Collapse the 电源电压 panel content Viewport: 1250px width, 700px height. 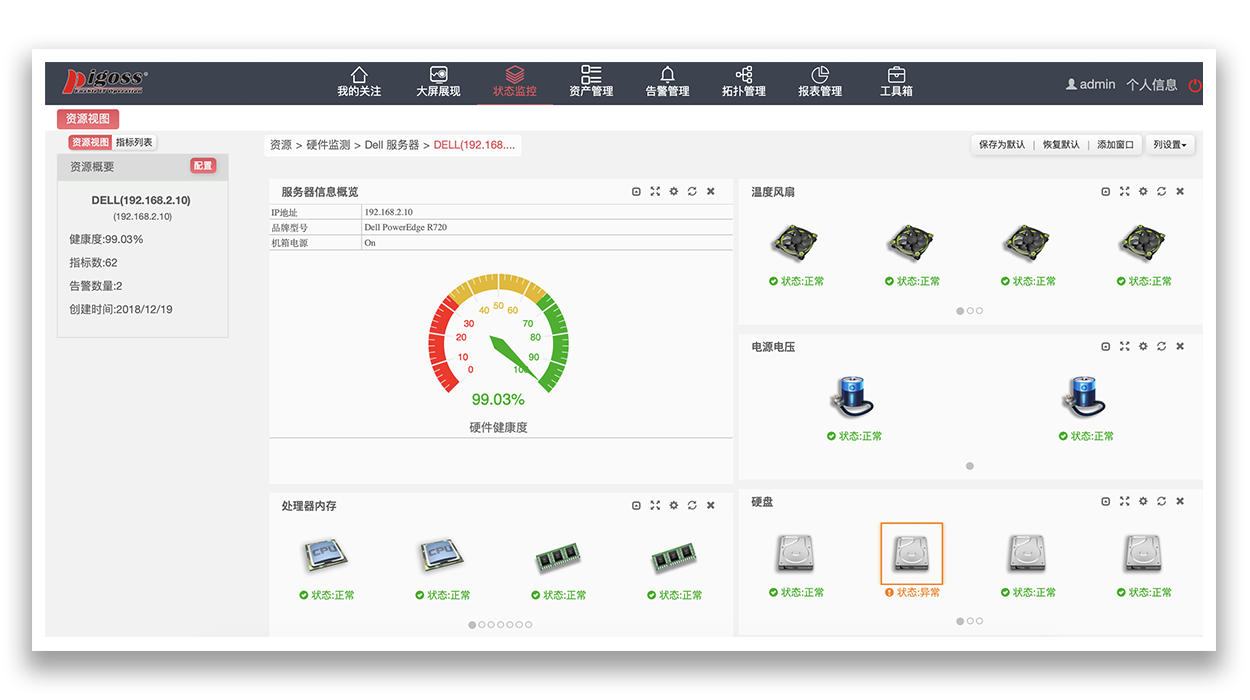click(1105, 346)
